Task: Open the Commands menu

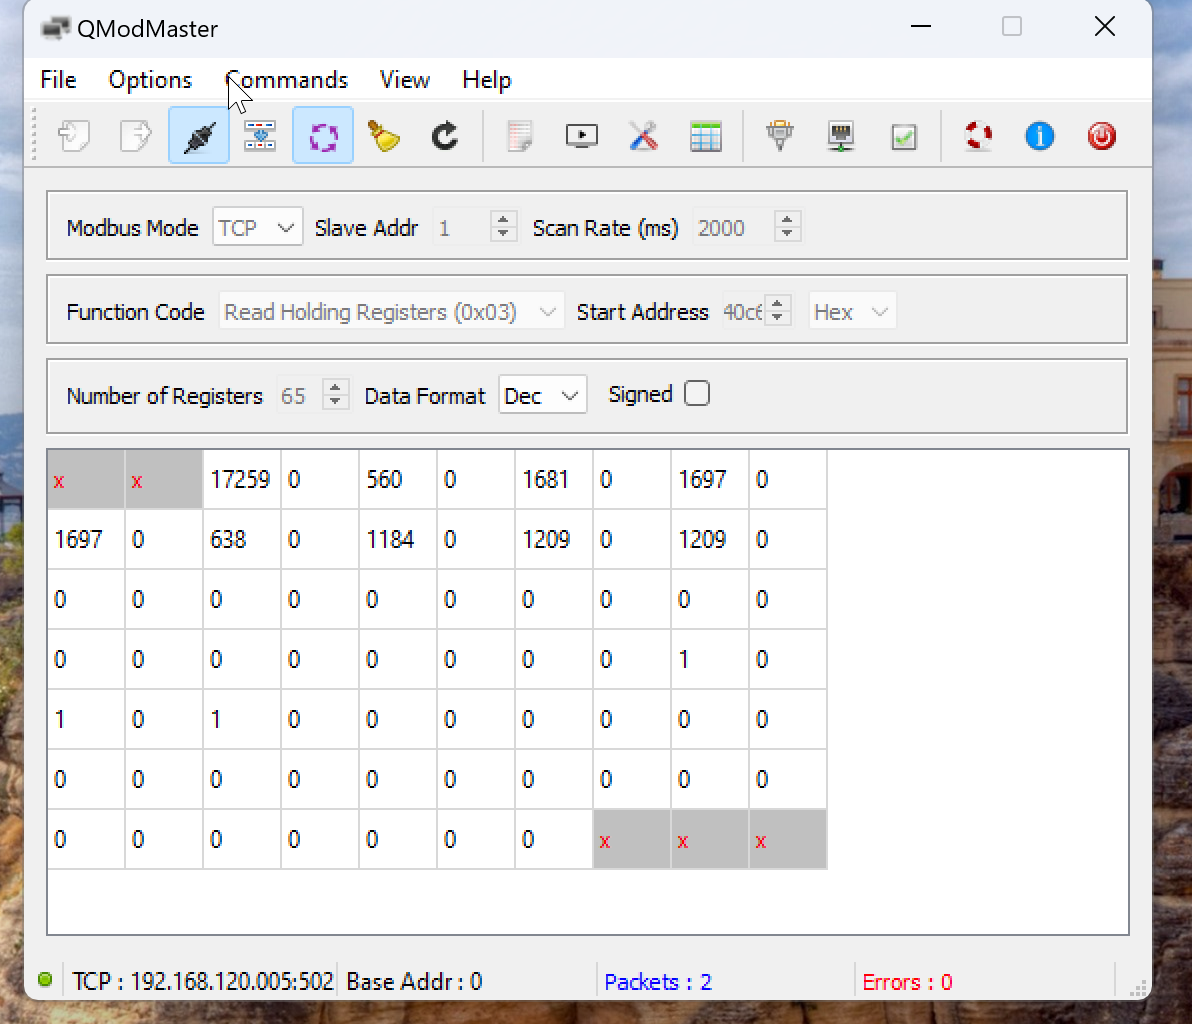Action: (x=287, y=80)
